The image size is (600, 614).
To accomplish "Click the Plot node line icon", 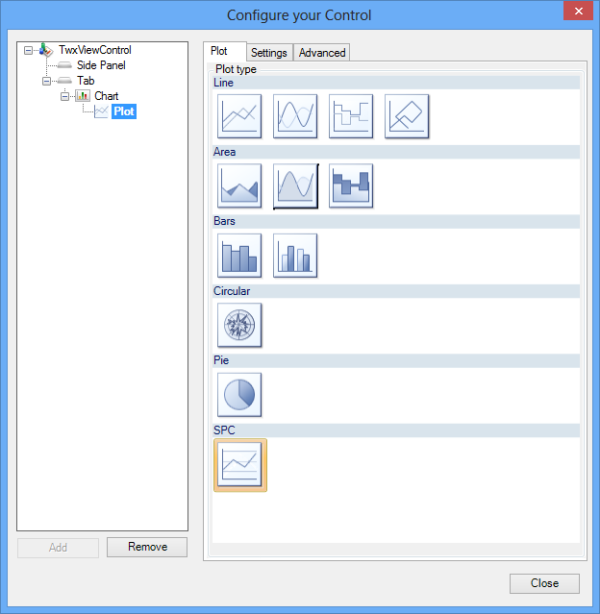I will click(101, 112).
